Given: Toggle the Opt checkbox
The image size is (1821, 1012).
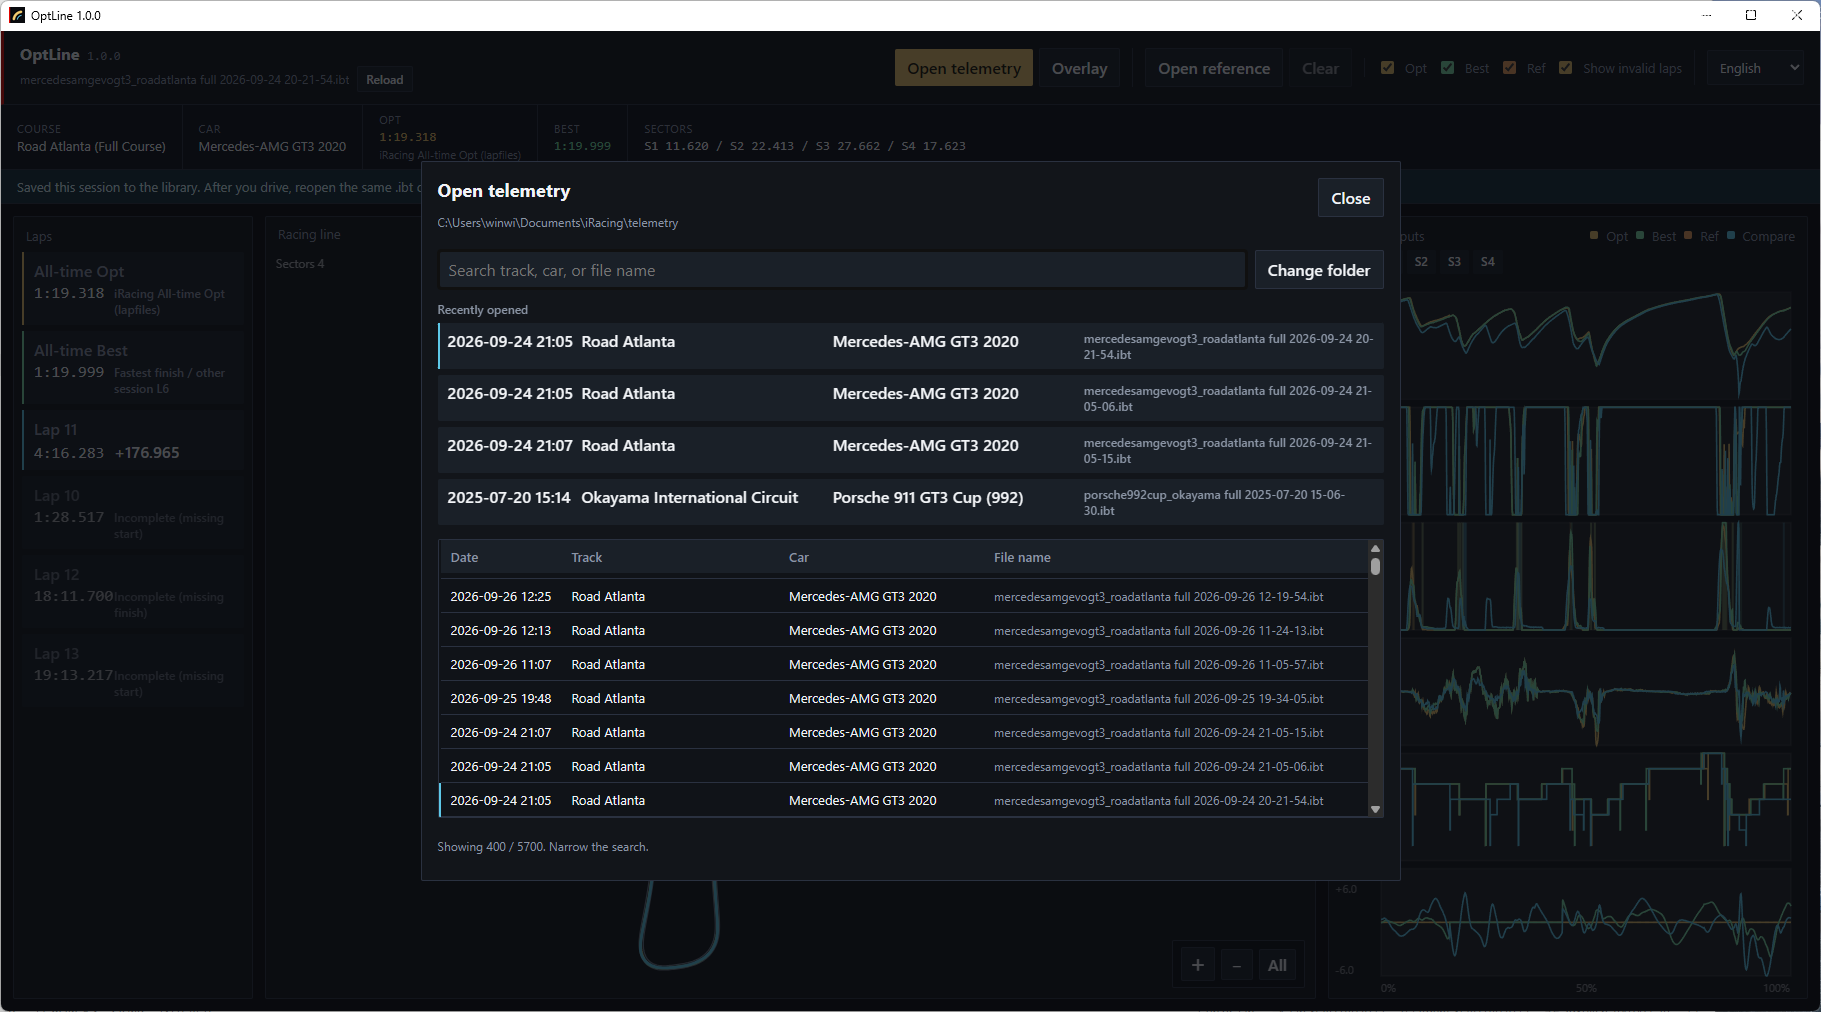Looking at the screenshot, I should (x=1387, y=68).
